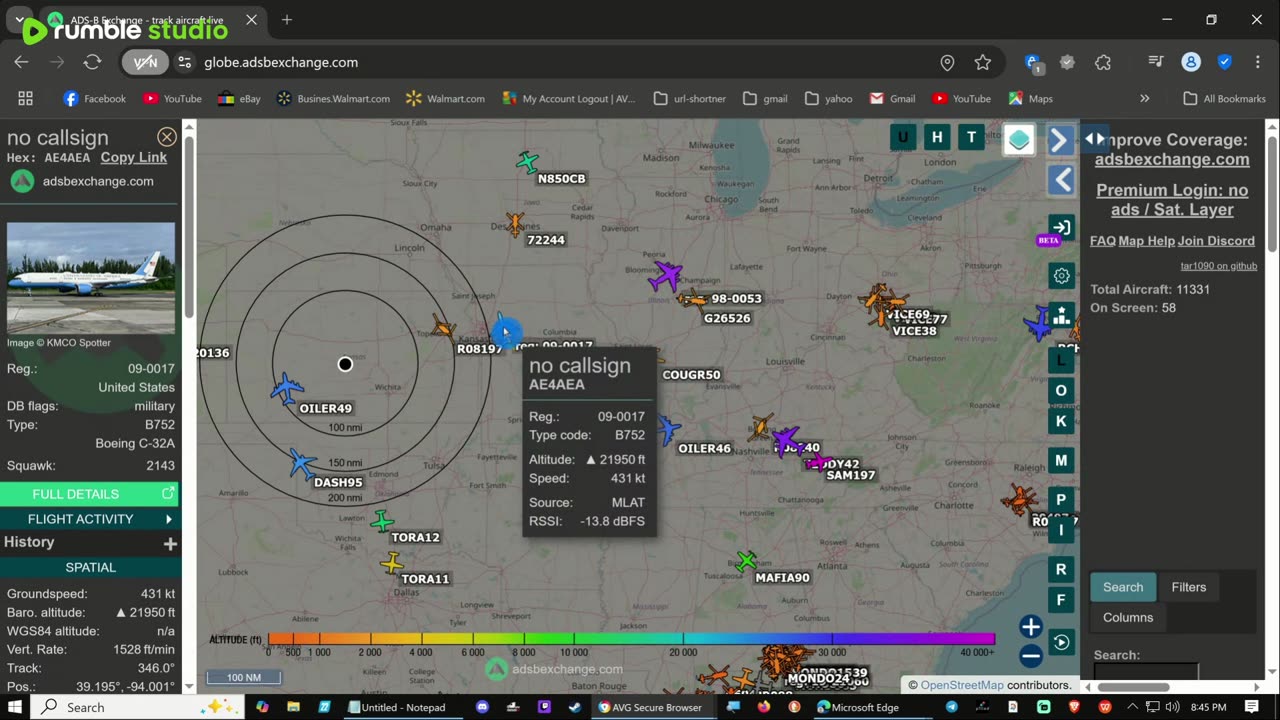Toggle the L map option
Image resolution: width=1280 pixels, height=720 pixels.
(1061, 360)
